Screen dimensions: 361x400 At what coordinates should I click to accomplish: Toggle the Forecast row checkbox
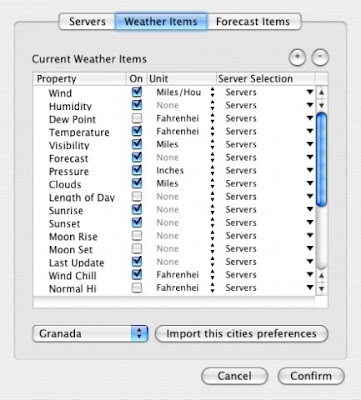[137, 157]
